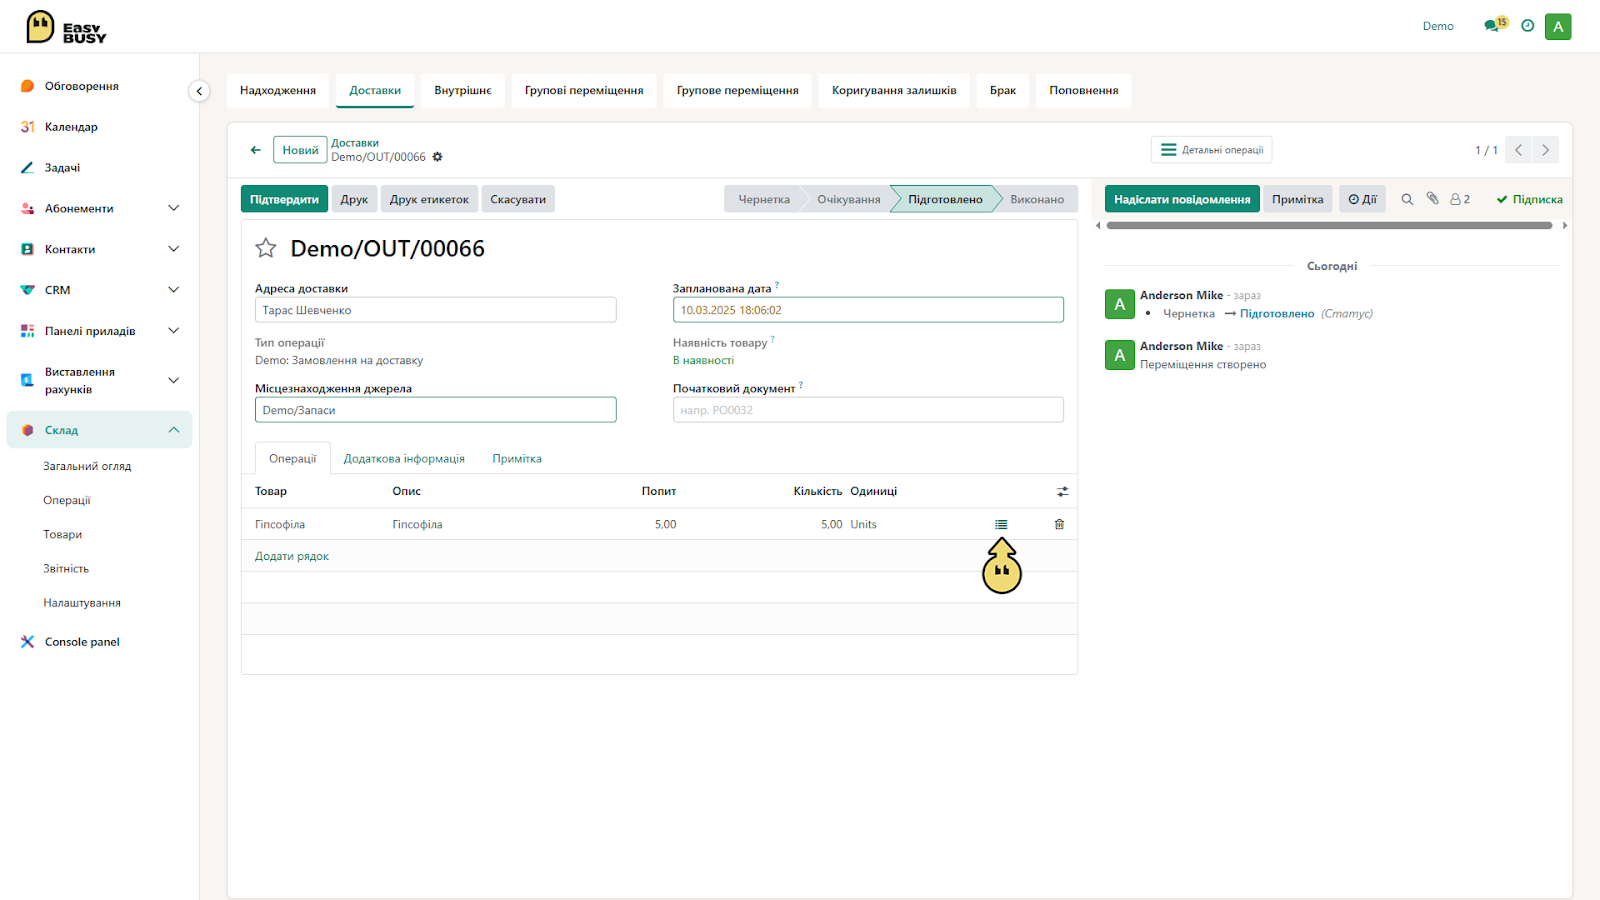Click chatter Примітка log note button
Viewport: 1600px width, 900px height.
[1298, 199]
